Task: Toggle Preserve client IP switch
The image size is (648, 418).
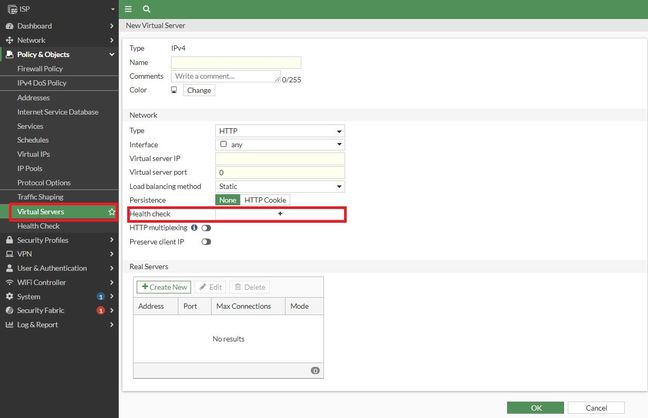Action: coord(206,242)
